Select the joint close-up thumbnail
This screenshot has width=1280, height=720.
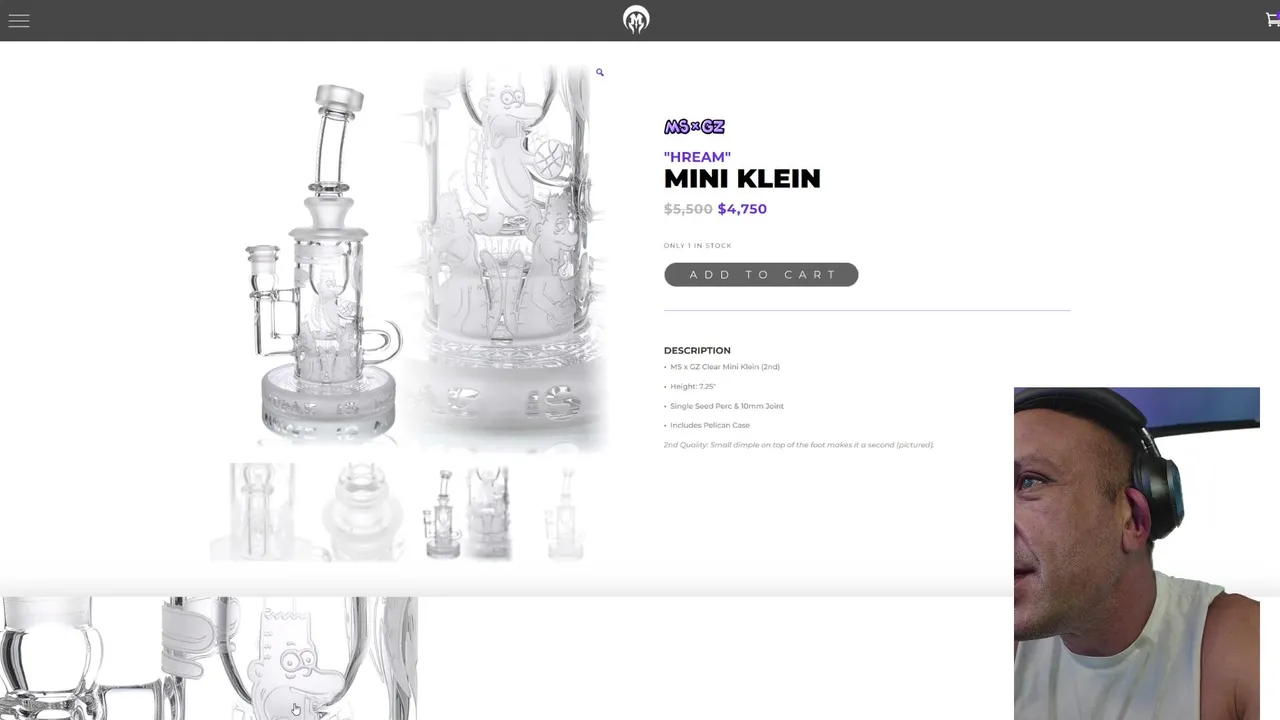362,511
